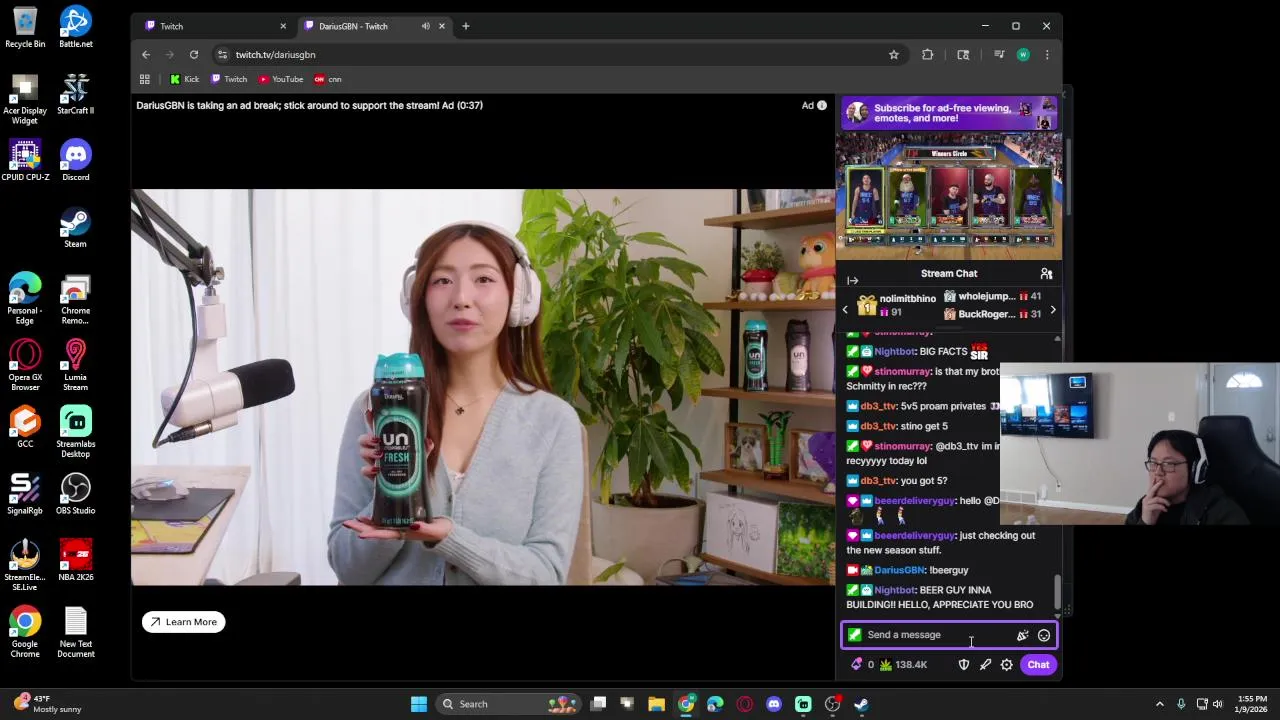View site information icon in address bar
1280x720 pixels.
(x=222, y=55)
